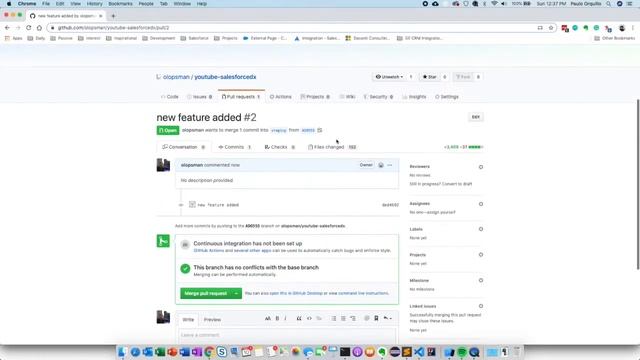
Task: Open the sidebar Projects gear settings
Action: pyautogui.click(x=481, y=255)
